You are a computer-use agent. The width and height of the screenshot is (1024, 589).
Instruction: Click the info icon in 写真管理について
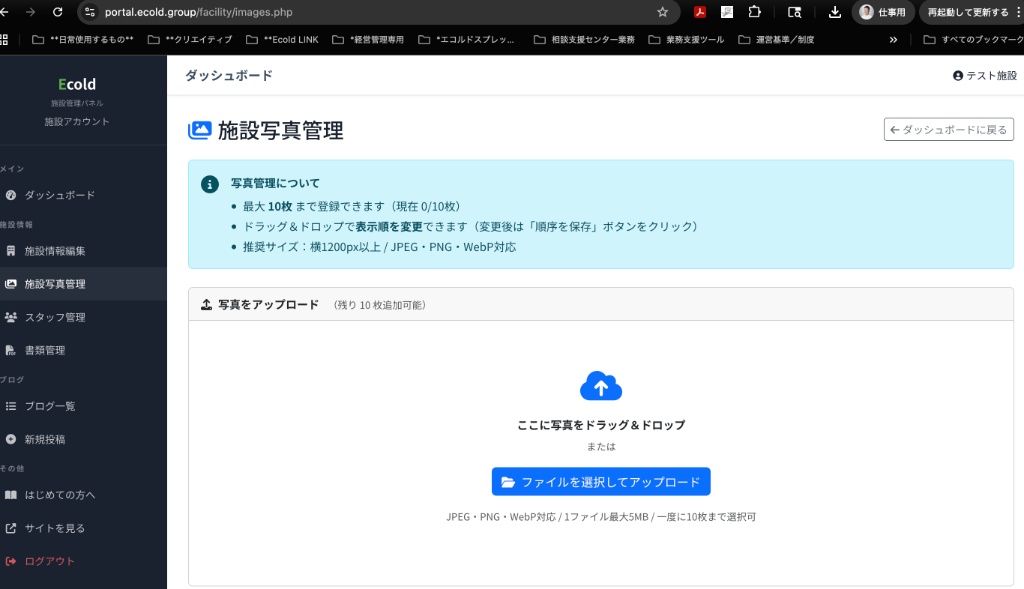coord(210,184)
